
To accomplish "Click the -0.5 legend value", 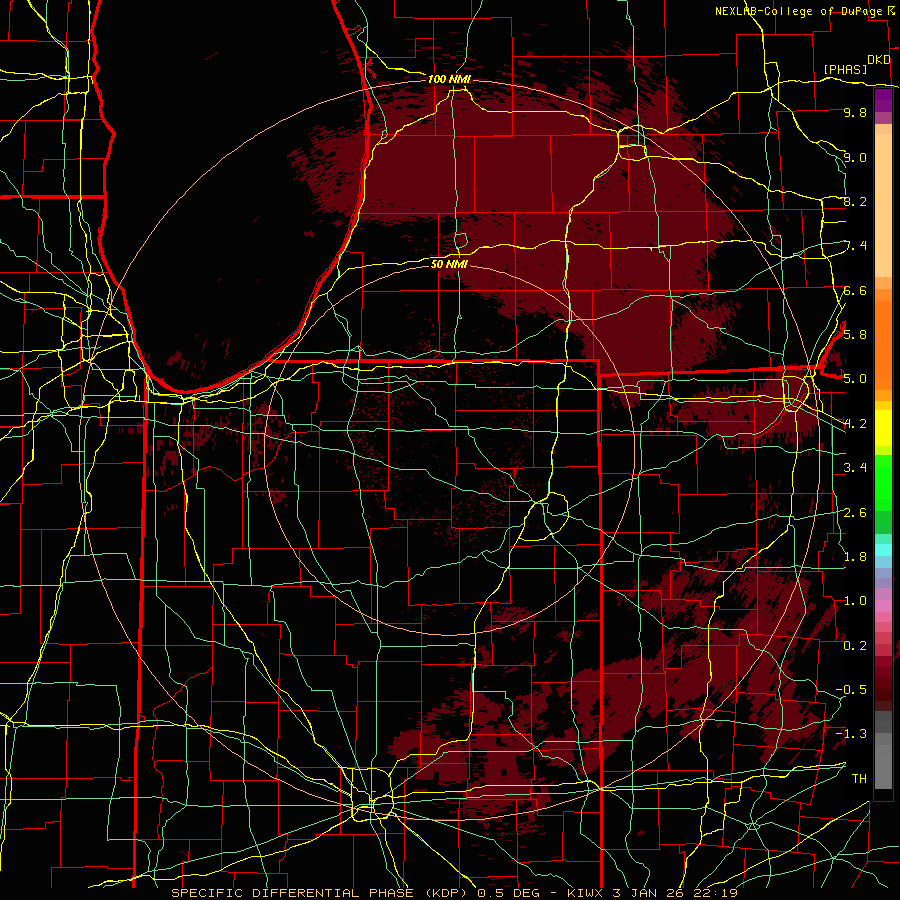I will (851, 689).
